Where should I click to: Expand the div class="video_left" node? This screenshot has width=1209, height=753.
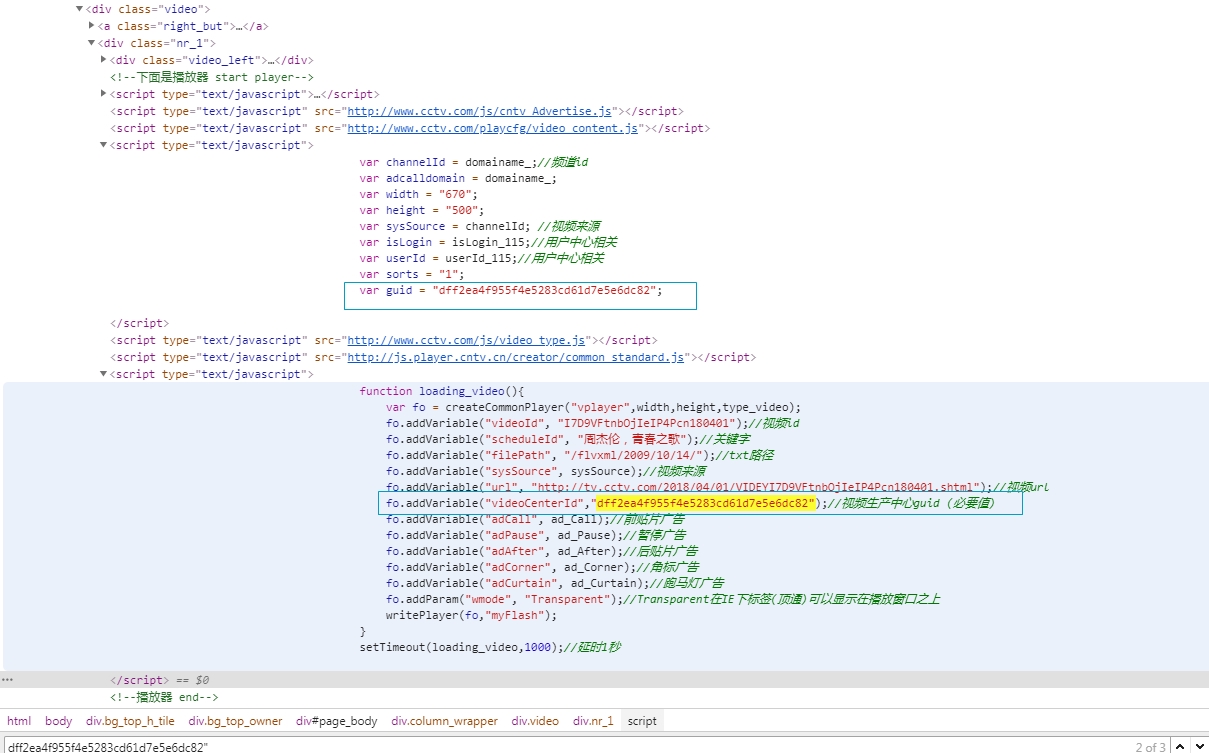coord(104,60)
